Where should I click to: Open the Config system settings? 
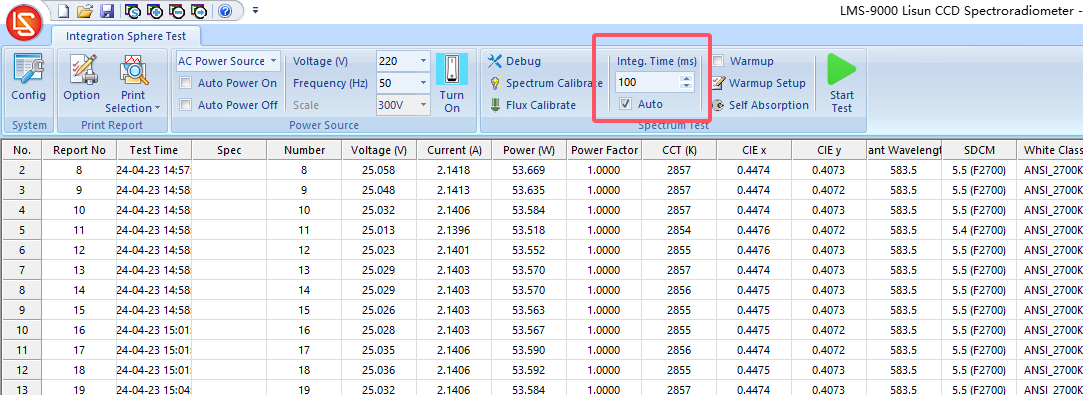tap(28, 77)
